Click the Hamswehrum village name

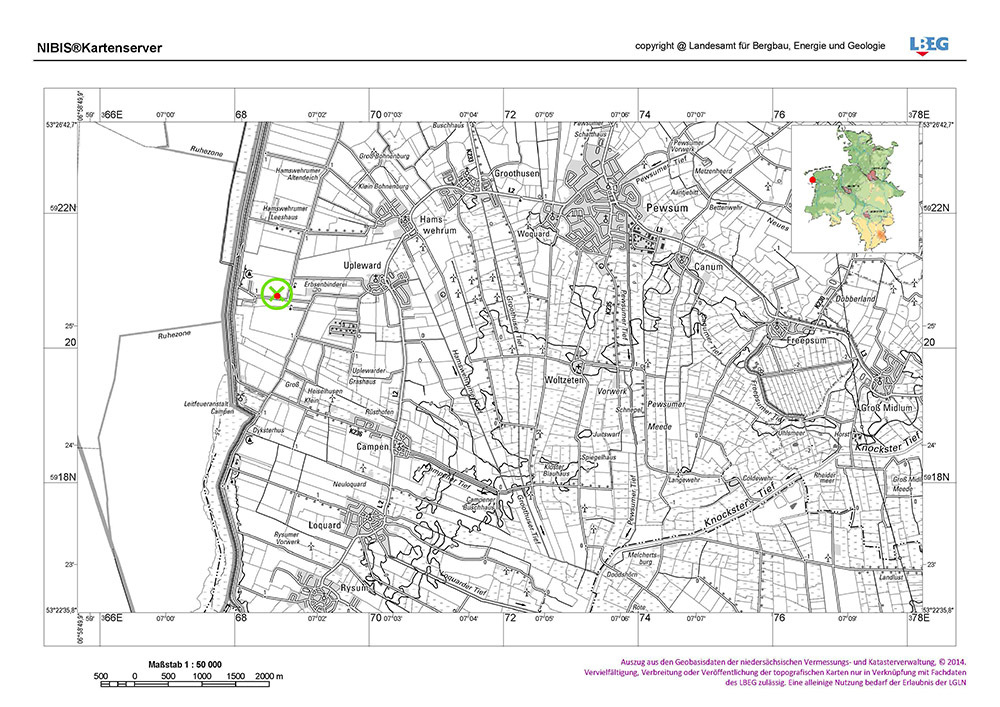click(x=438, y=224)
